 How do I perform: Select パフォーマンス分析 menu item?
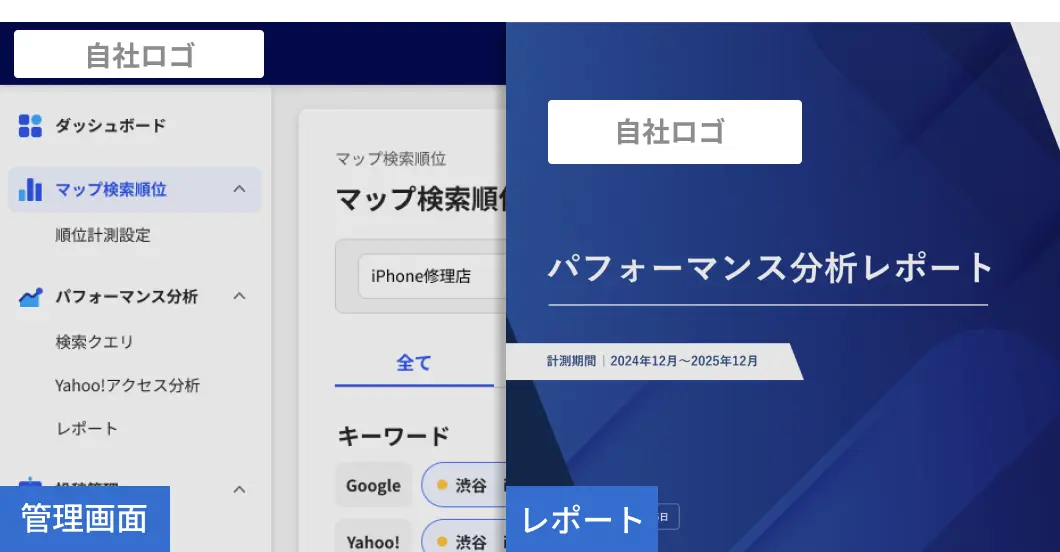(x=126, y=297)
